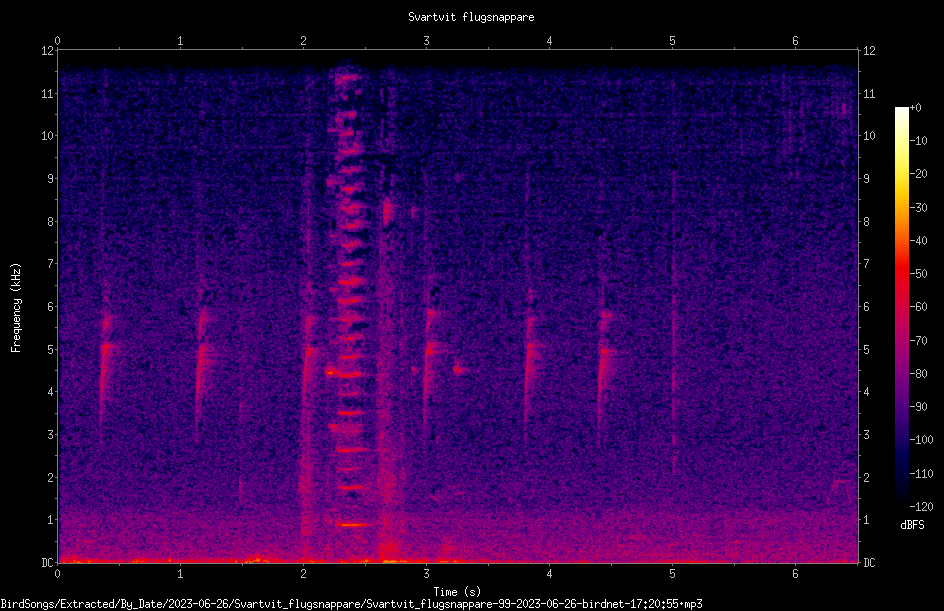Click the "Svartvit flugsnappare" chart title
Screen dimensions: 944x611
(x=471, y=17)
